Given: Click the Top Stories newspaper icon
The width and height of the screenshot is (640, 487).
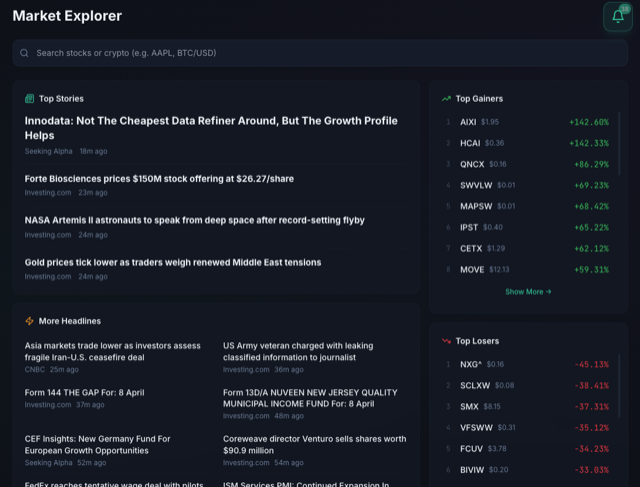Looking at the screenshot, I should coord(29,98).
